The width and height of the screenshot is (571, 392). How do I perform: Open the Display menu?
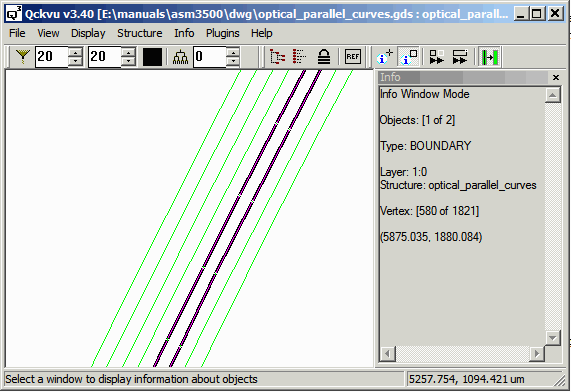(88, 33)
